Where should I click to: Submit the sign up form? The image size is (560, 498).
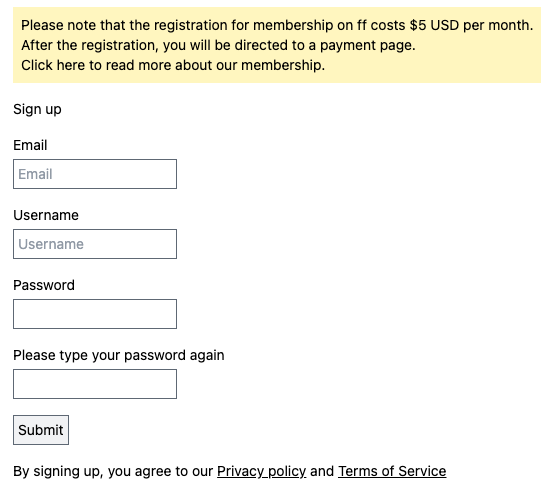[41, 430]
